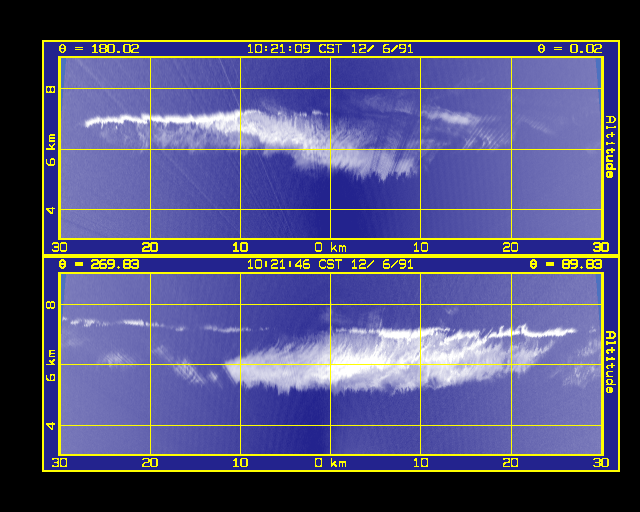
Task: Click the "θ = 180.02" angle label
Action: click(99, 49)
